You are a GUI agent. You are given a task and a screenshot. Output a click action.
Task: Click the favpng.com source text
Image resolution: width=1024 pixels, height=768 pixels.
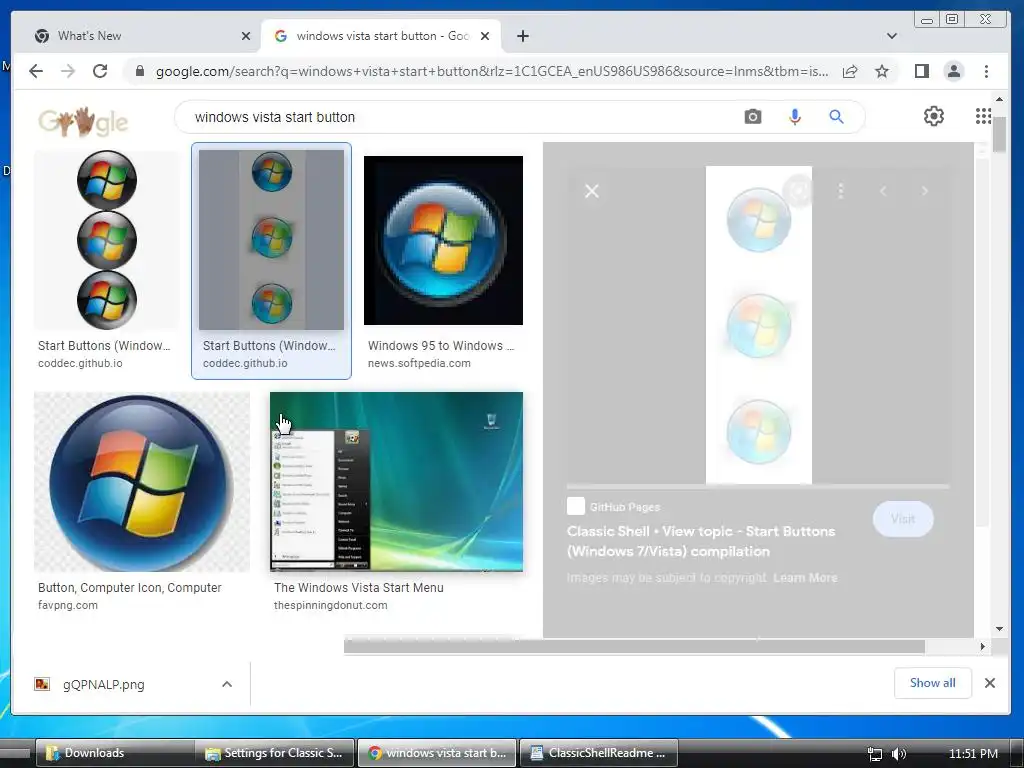click(x=68, y=605)
